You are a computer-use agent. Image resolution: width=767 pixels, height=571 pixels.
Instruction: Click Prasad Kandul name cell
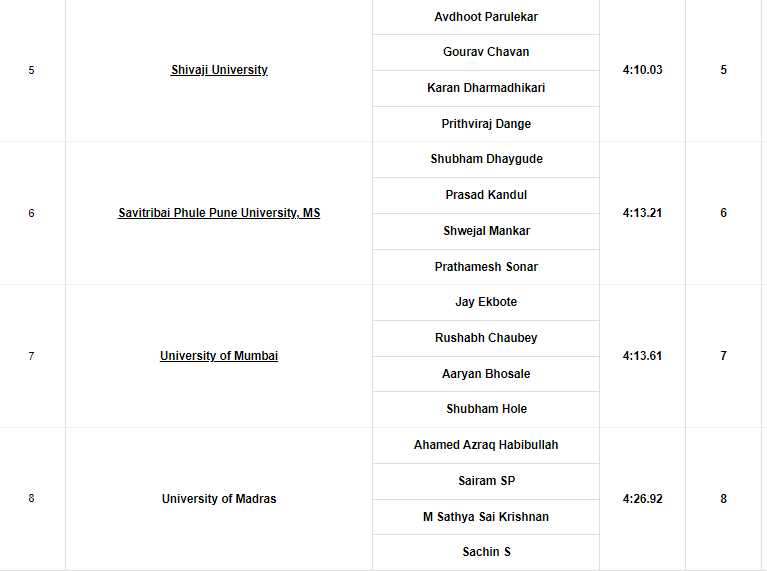(486, 195)
